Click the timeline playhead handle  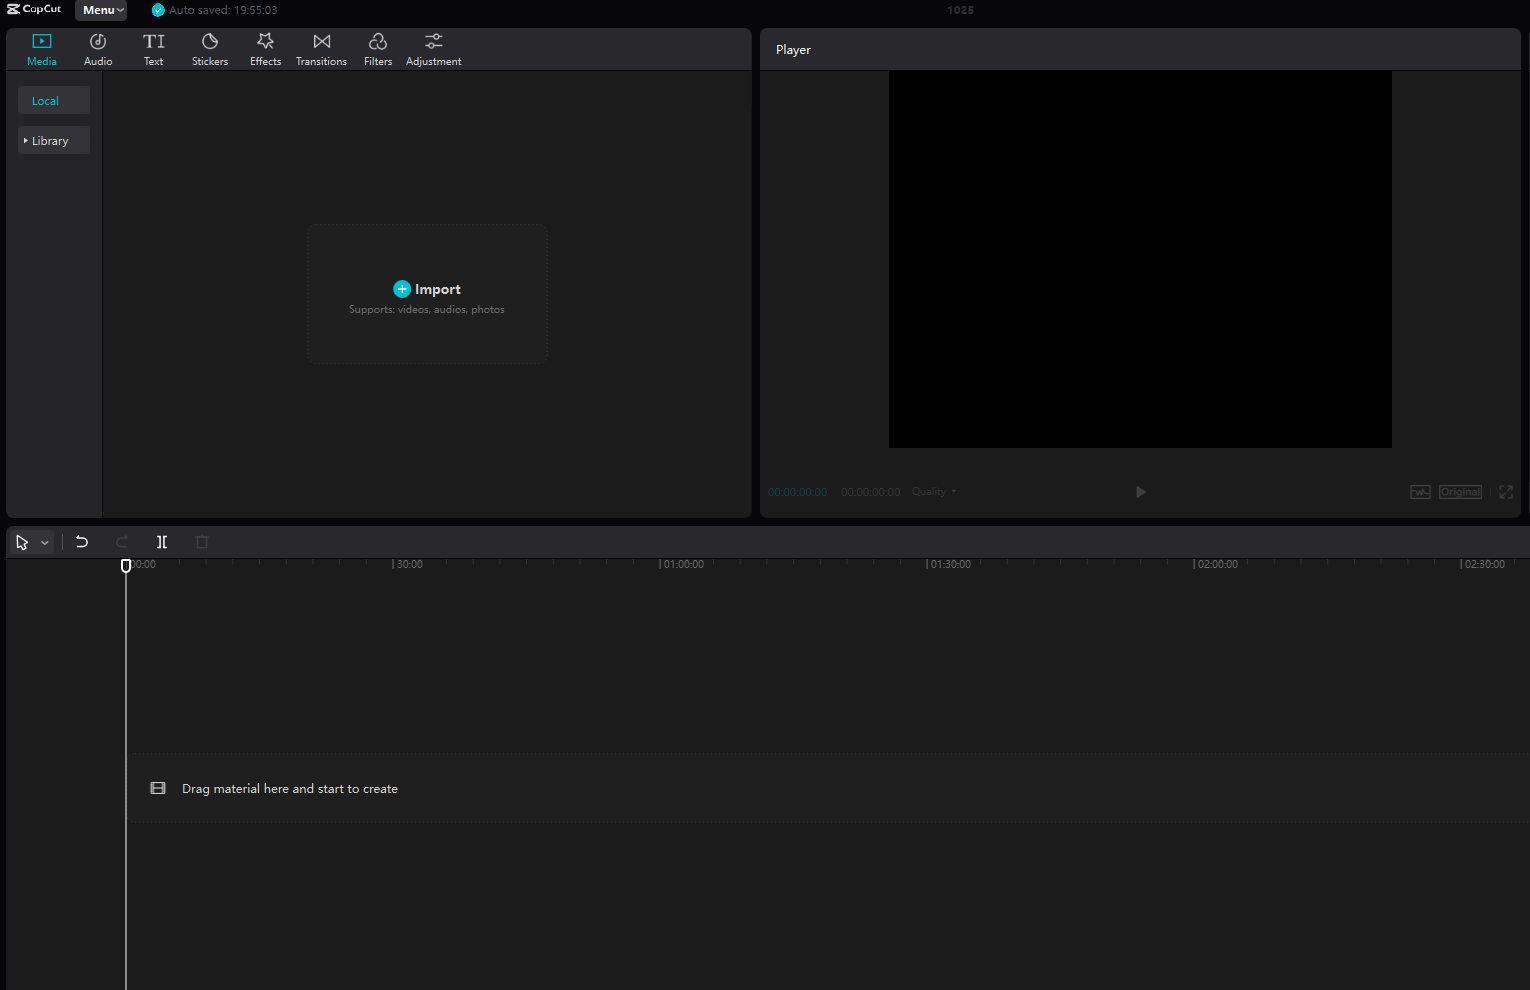pyautogui.click(x=126, y=566)
